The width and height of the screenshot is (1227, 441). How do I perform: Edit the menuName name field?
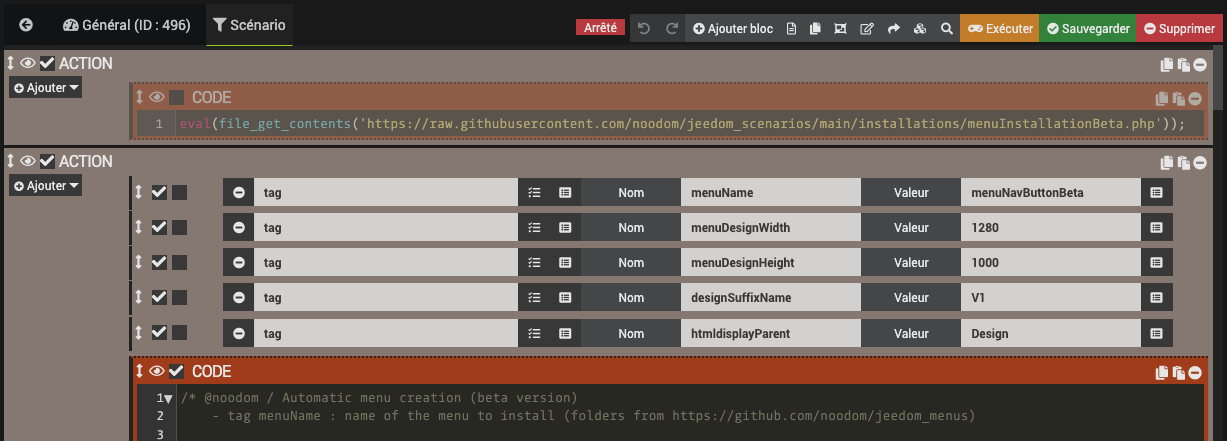point(770,193)
